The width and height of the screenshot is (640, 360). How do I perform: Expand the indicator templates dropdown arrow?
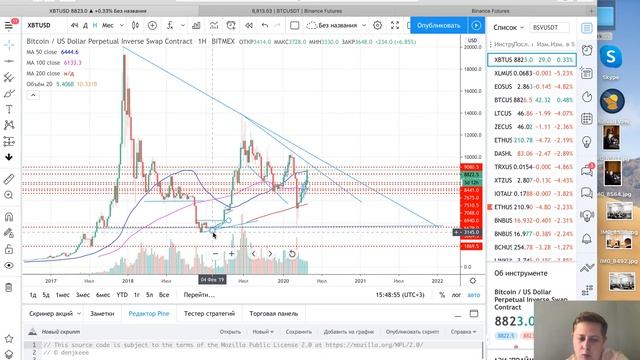[x=182, y=26]
